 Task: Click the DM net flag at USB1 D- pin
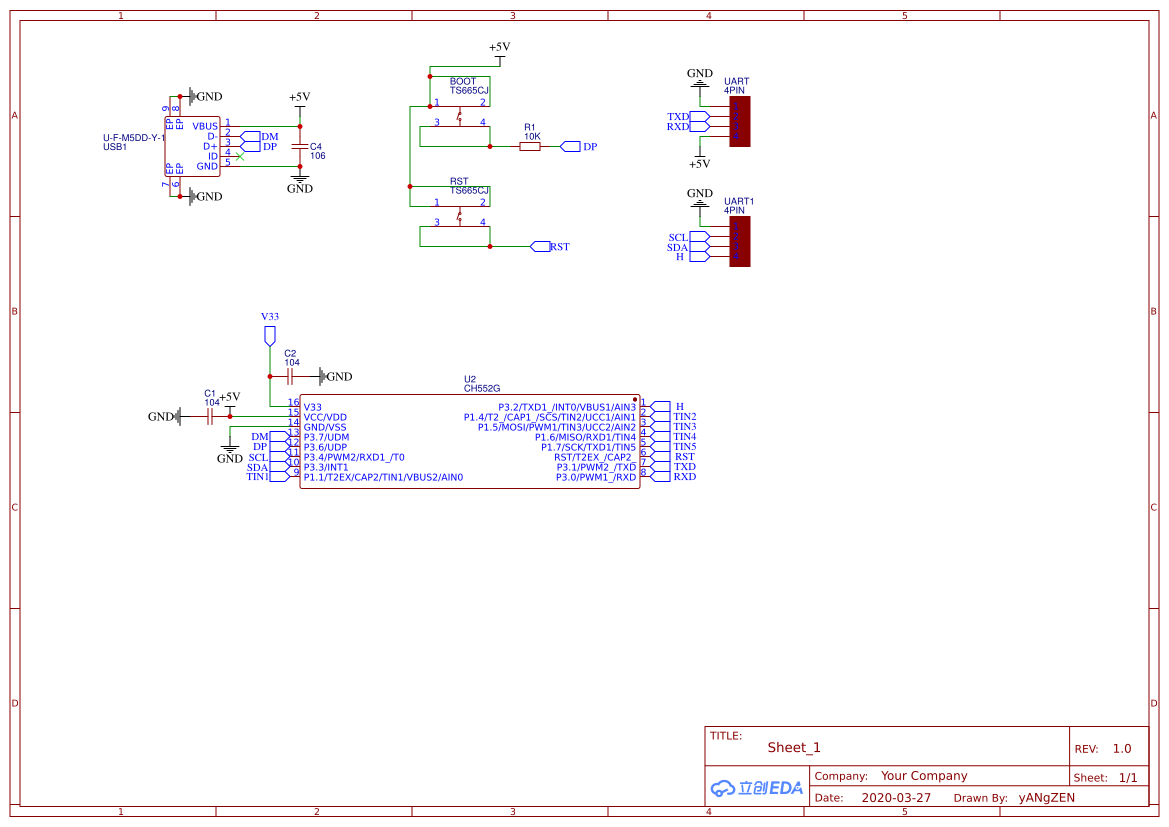[x=250, y=136]
